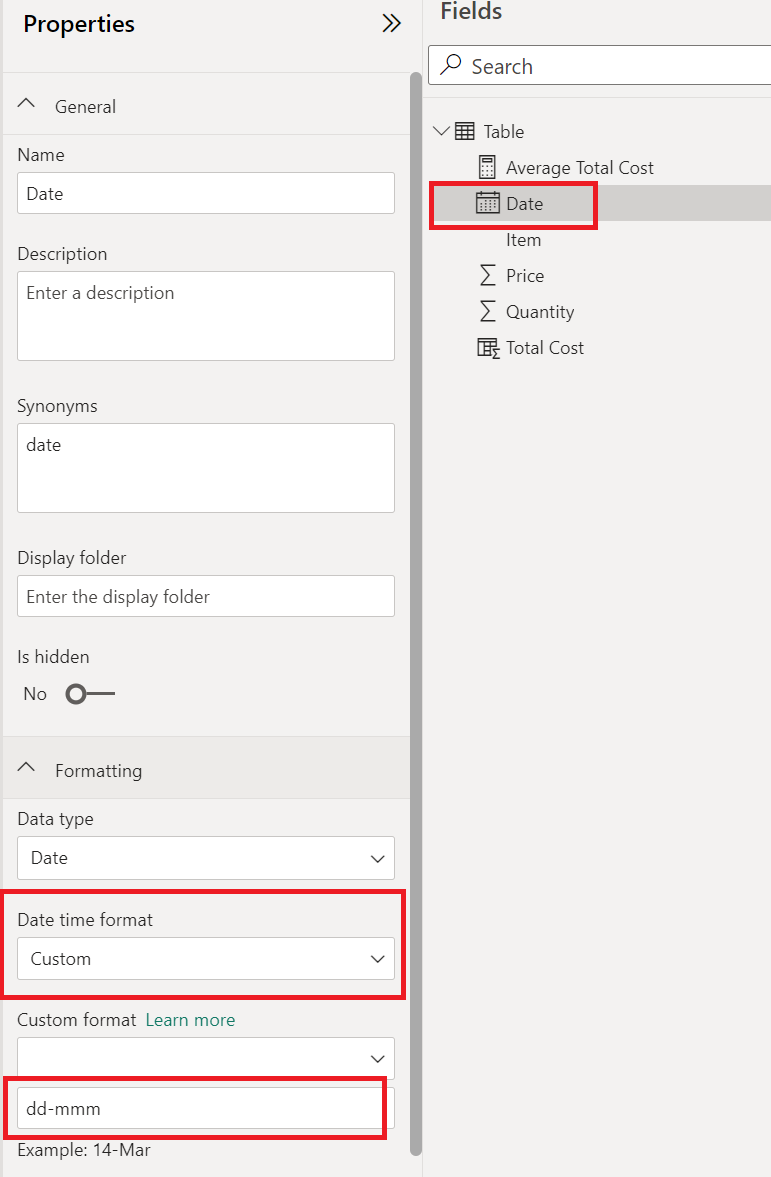Open the Custom format dropdown
This screenshot has height=1177, width=771.
(x=206, y=1058)
